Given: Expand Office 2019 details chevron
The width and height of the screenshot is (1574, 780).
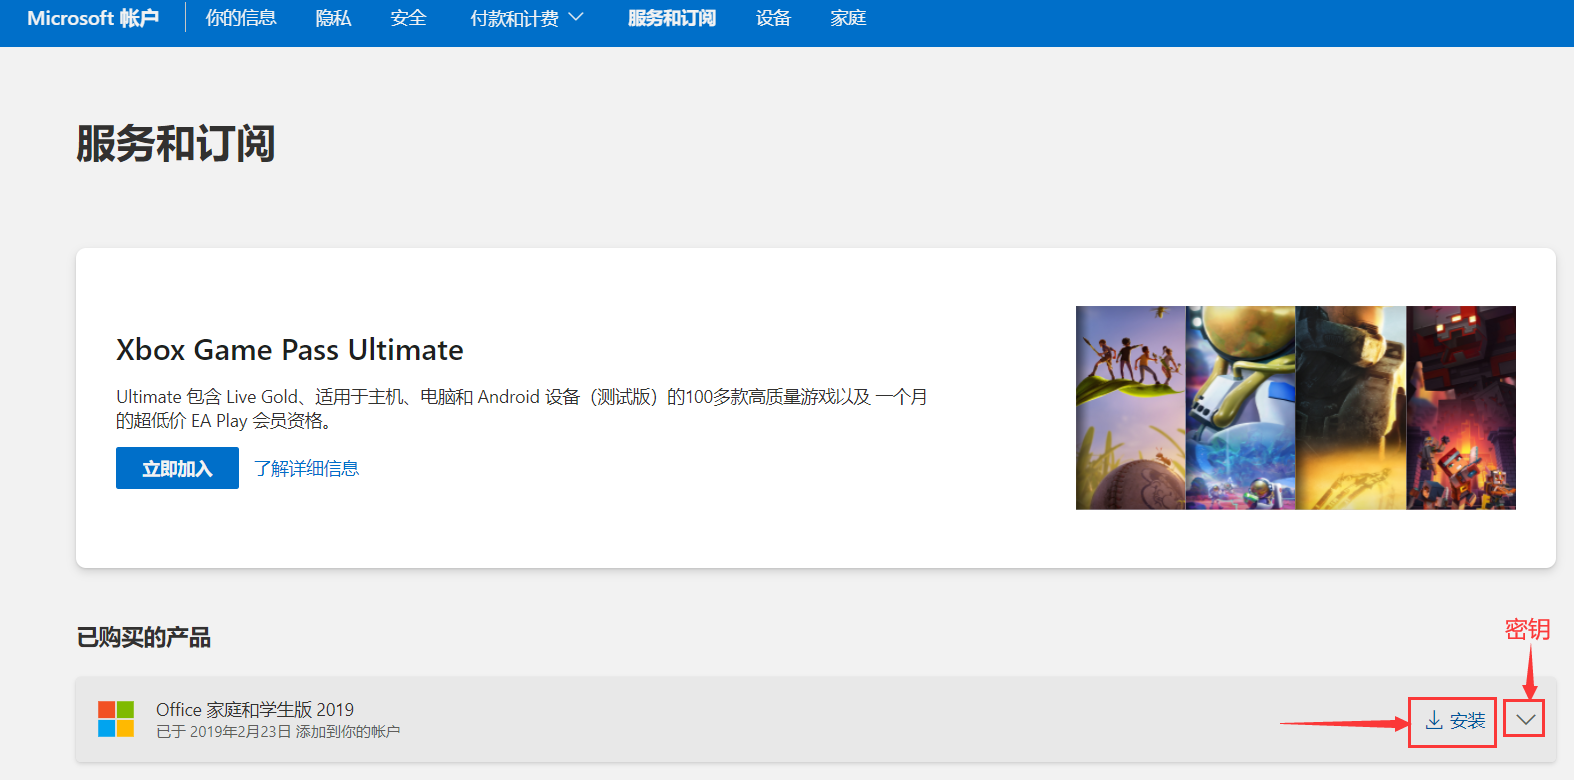Looking at the screenshot, I should tap(1526, 719).
